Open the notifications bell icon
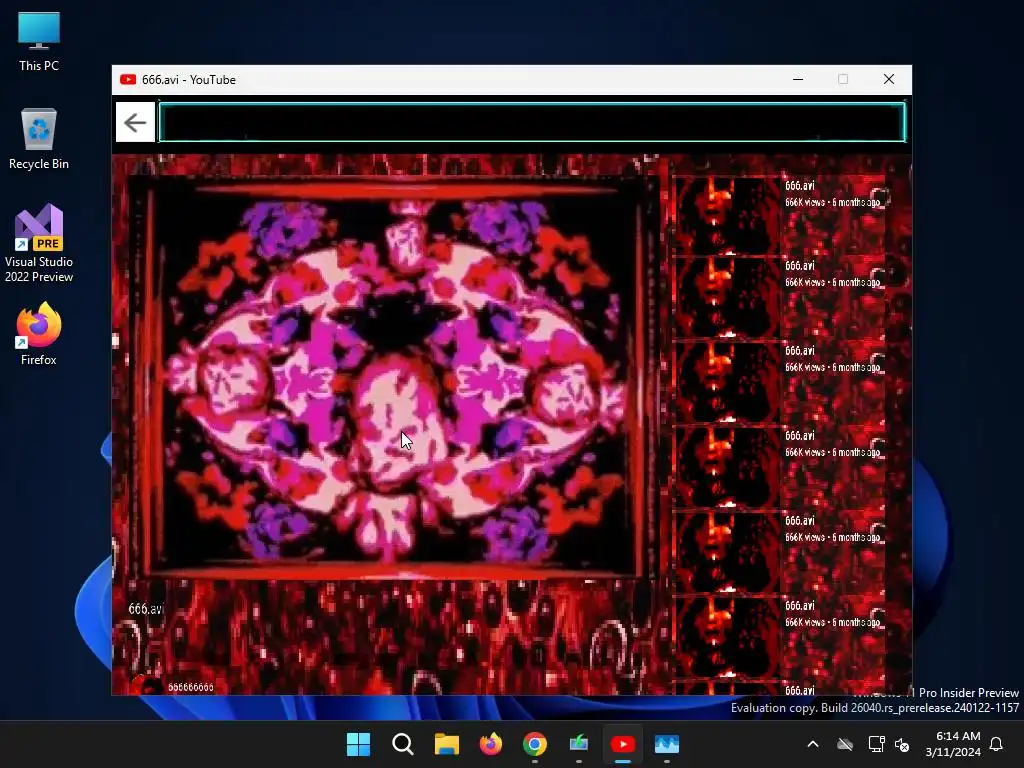 pos(997,744)
